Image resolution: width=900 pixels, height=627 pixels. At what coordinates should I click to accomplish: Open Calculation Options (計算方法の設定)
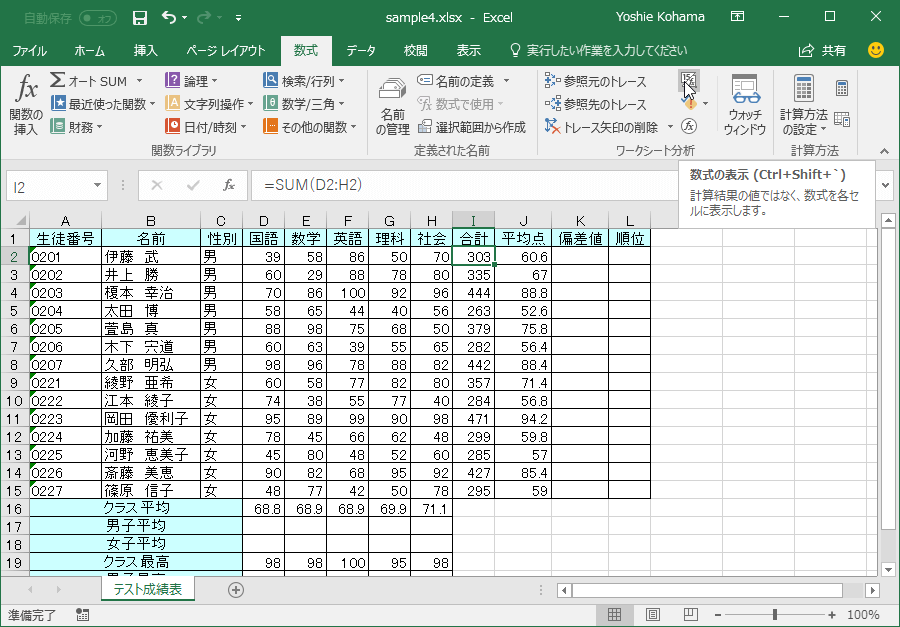[x=804, y=106]
